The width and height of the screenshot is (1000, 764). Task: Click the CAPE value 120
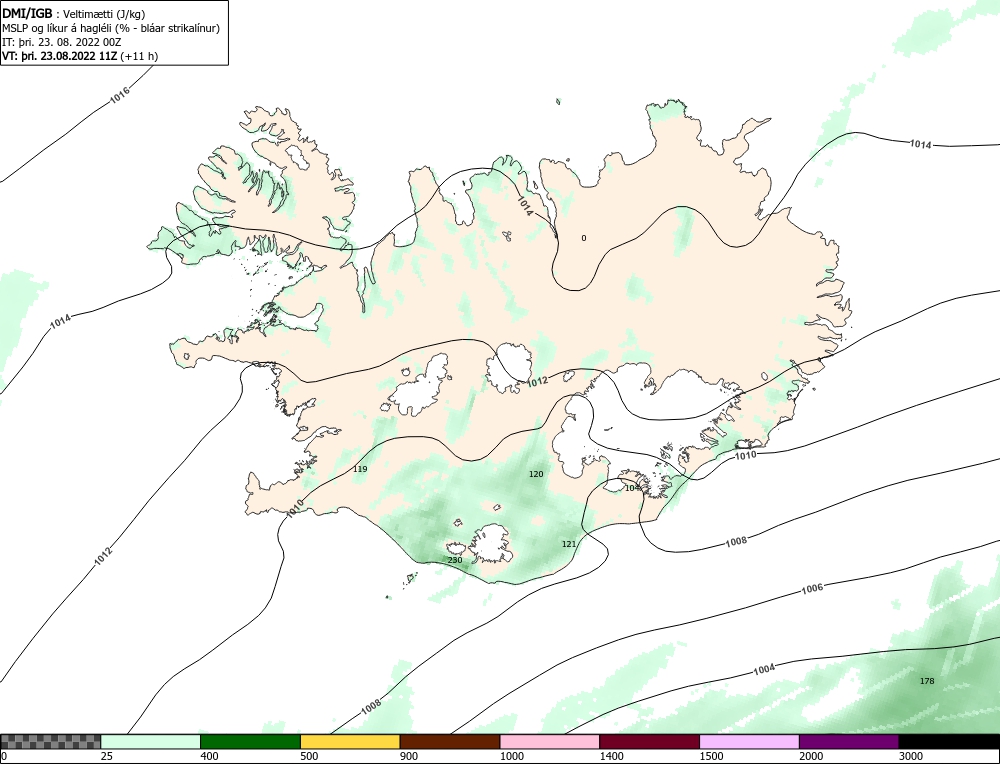(536, 474)
